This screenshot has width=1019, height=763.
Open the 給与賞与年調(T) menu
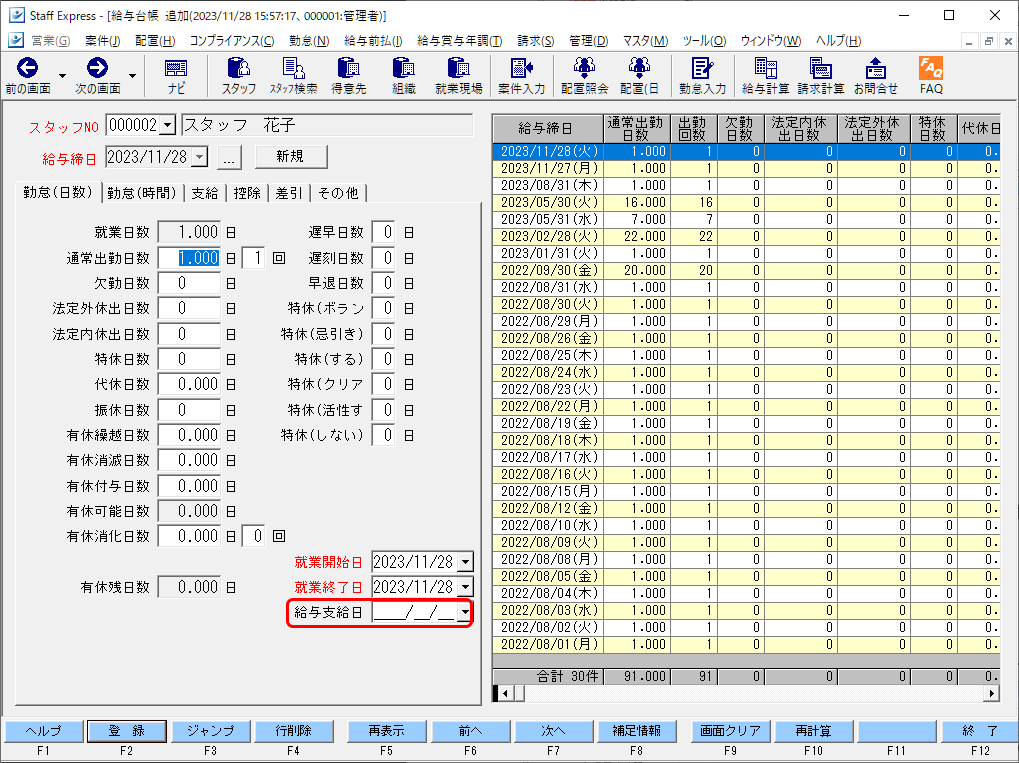459,40
